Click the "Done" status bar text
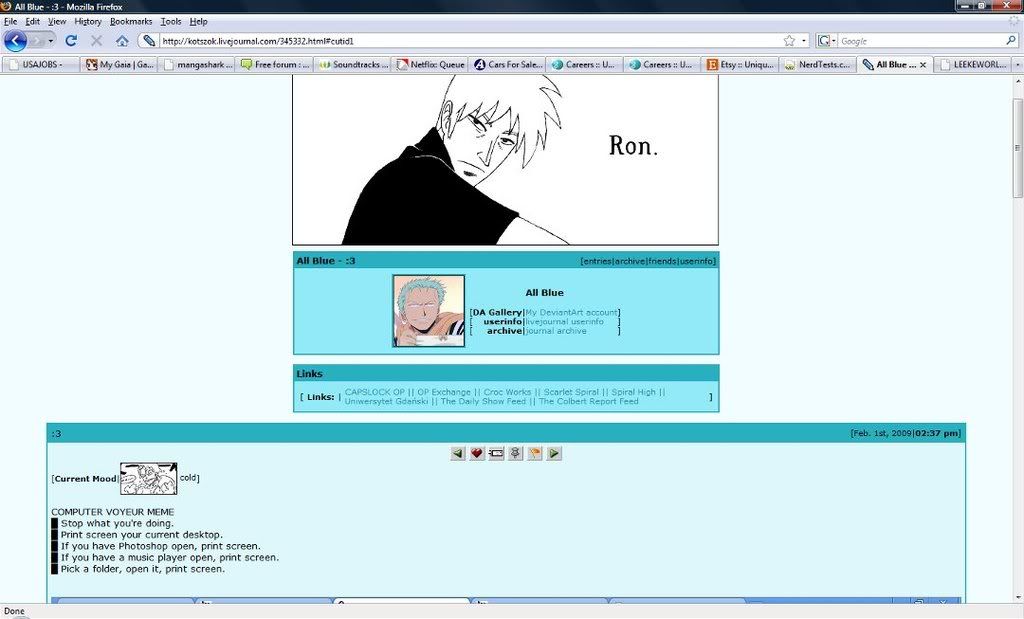 (x=14, y=611)
